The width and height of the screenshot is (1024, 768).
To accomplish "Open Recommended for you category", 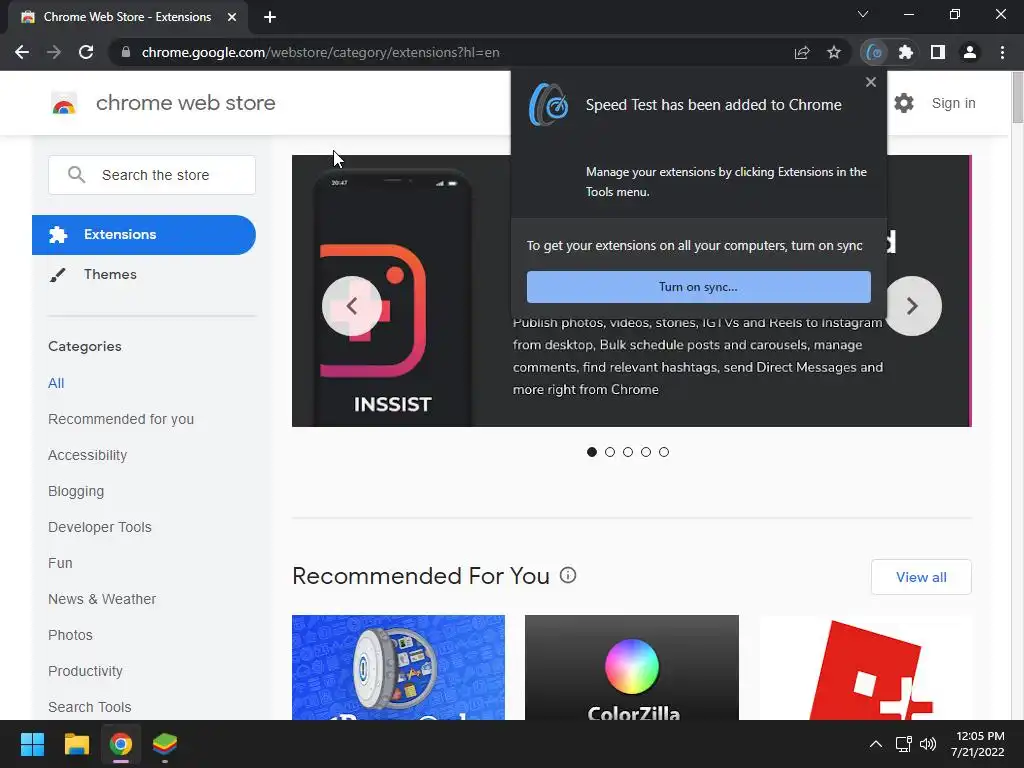I will click(121, 419).
